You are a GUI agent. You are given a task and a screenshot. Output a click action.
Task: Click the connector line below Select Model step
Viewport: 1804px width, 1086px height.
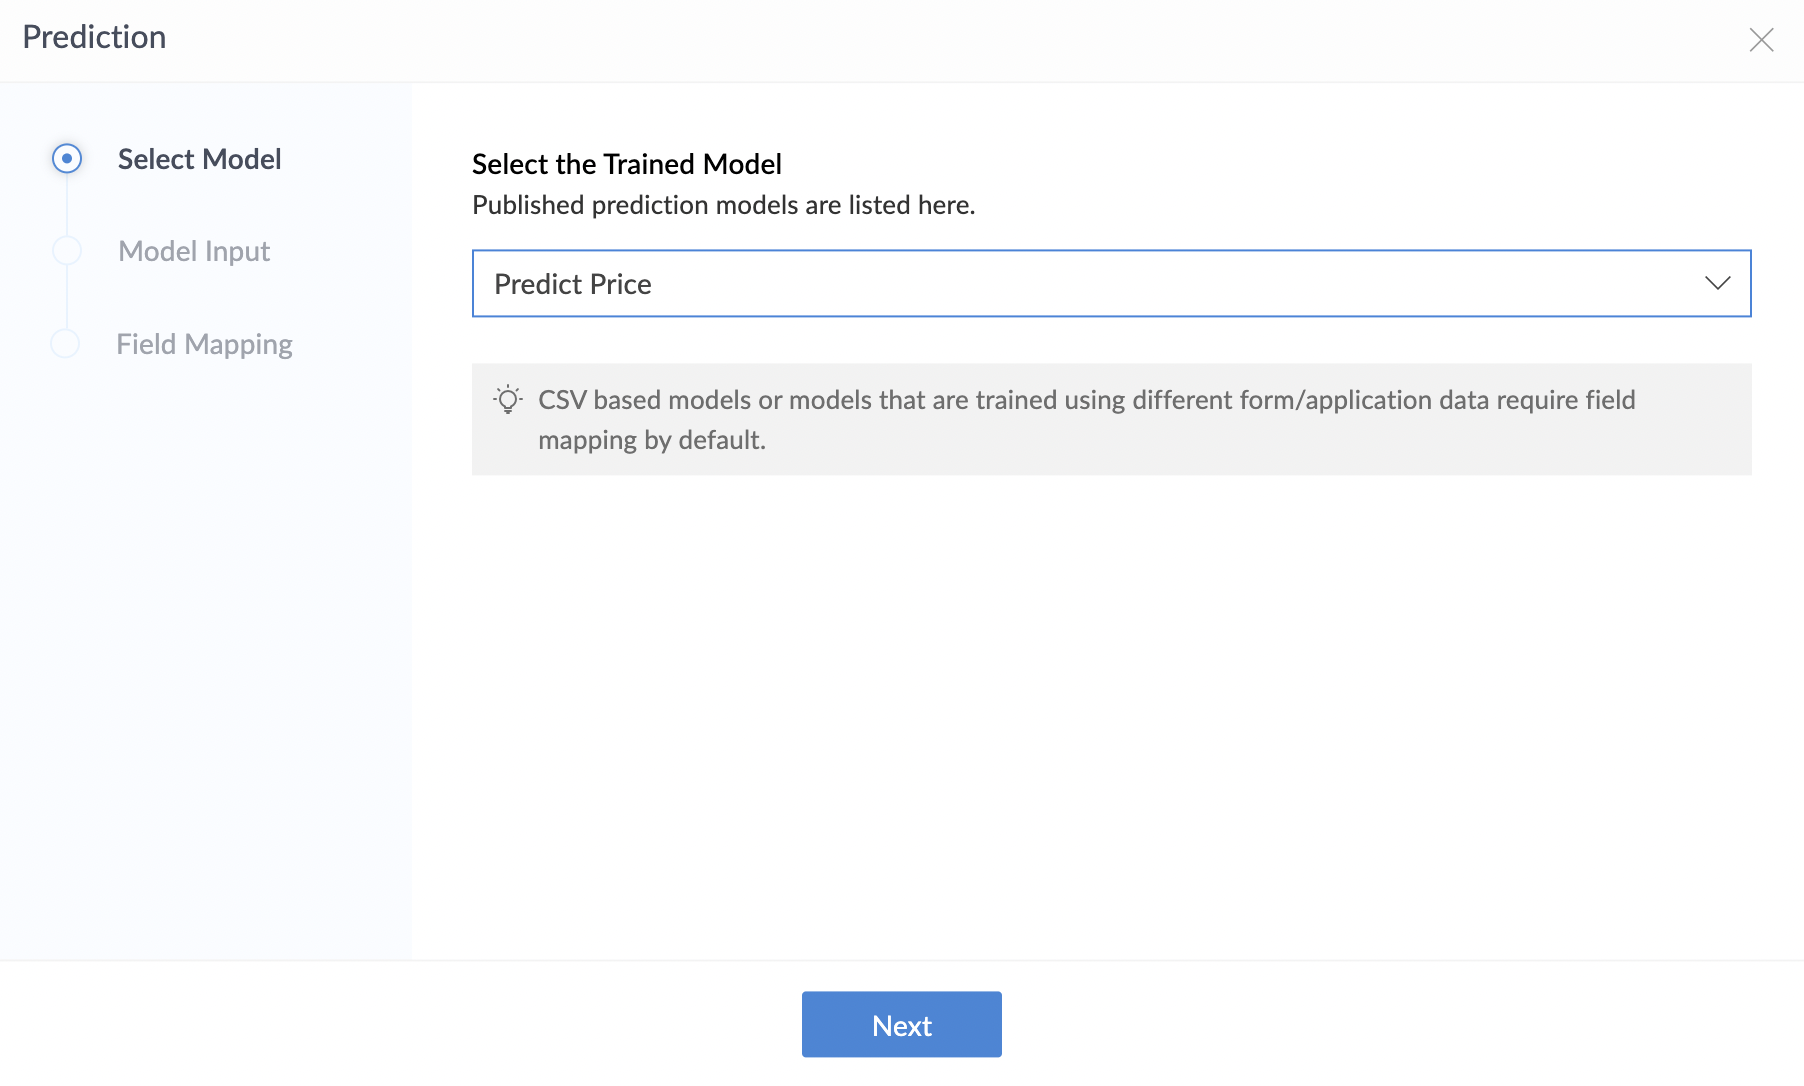tap(67, 205)
